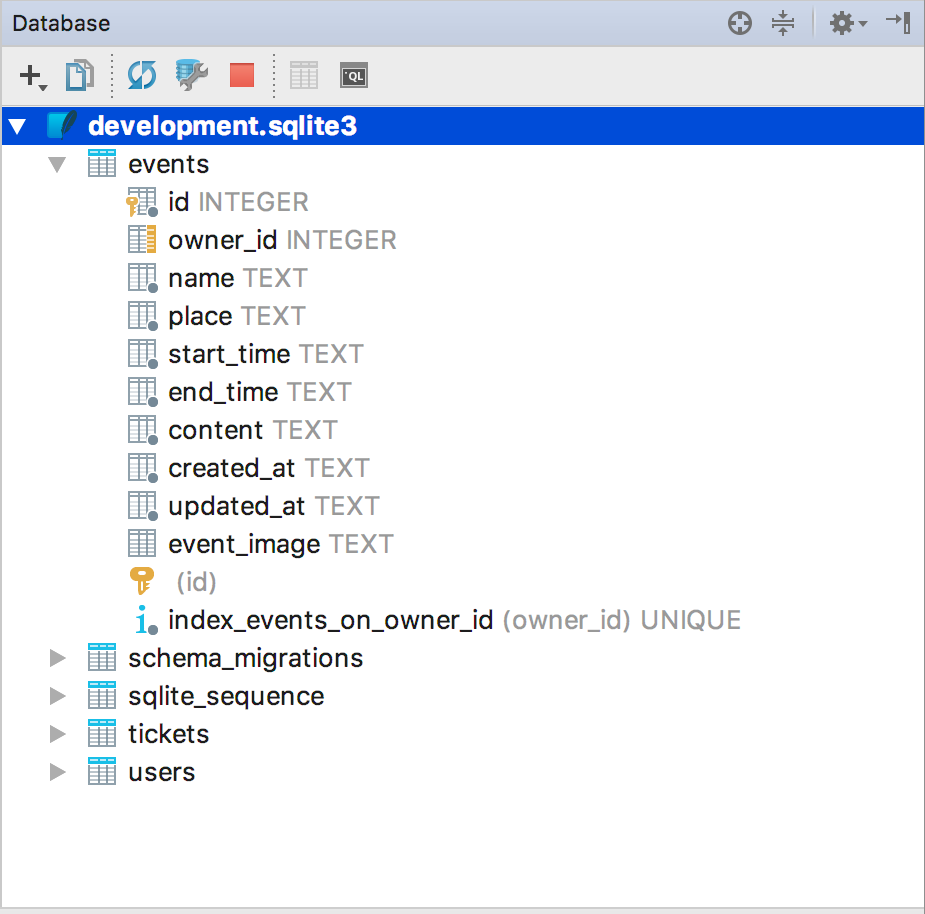The height and width of the screenshot is (914, 925).
Task: Click the Synchronize database icon
Action: (x=140, y=75)
